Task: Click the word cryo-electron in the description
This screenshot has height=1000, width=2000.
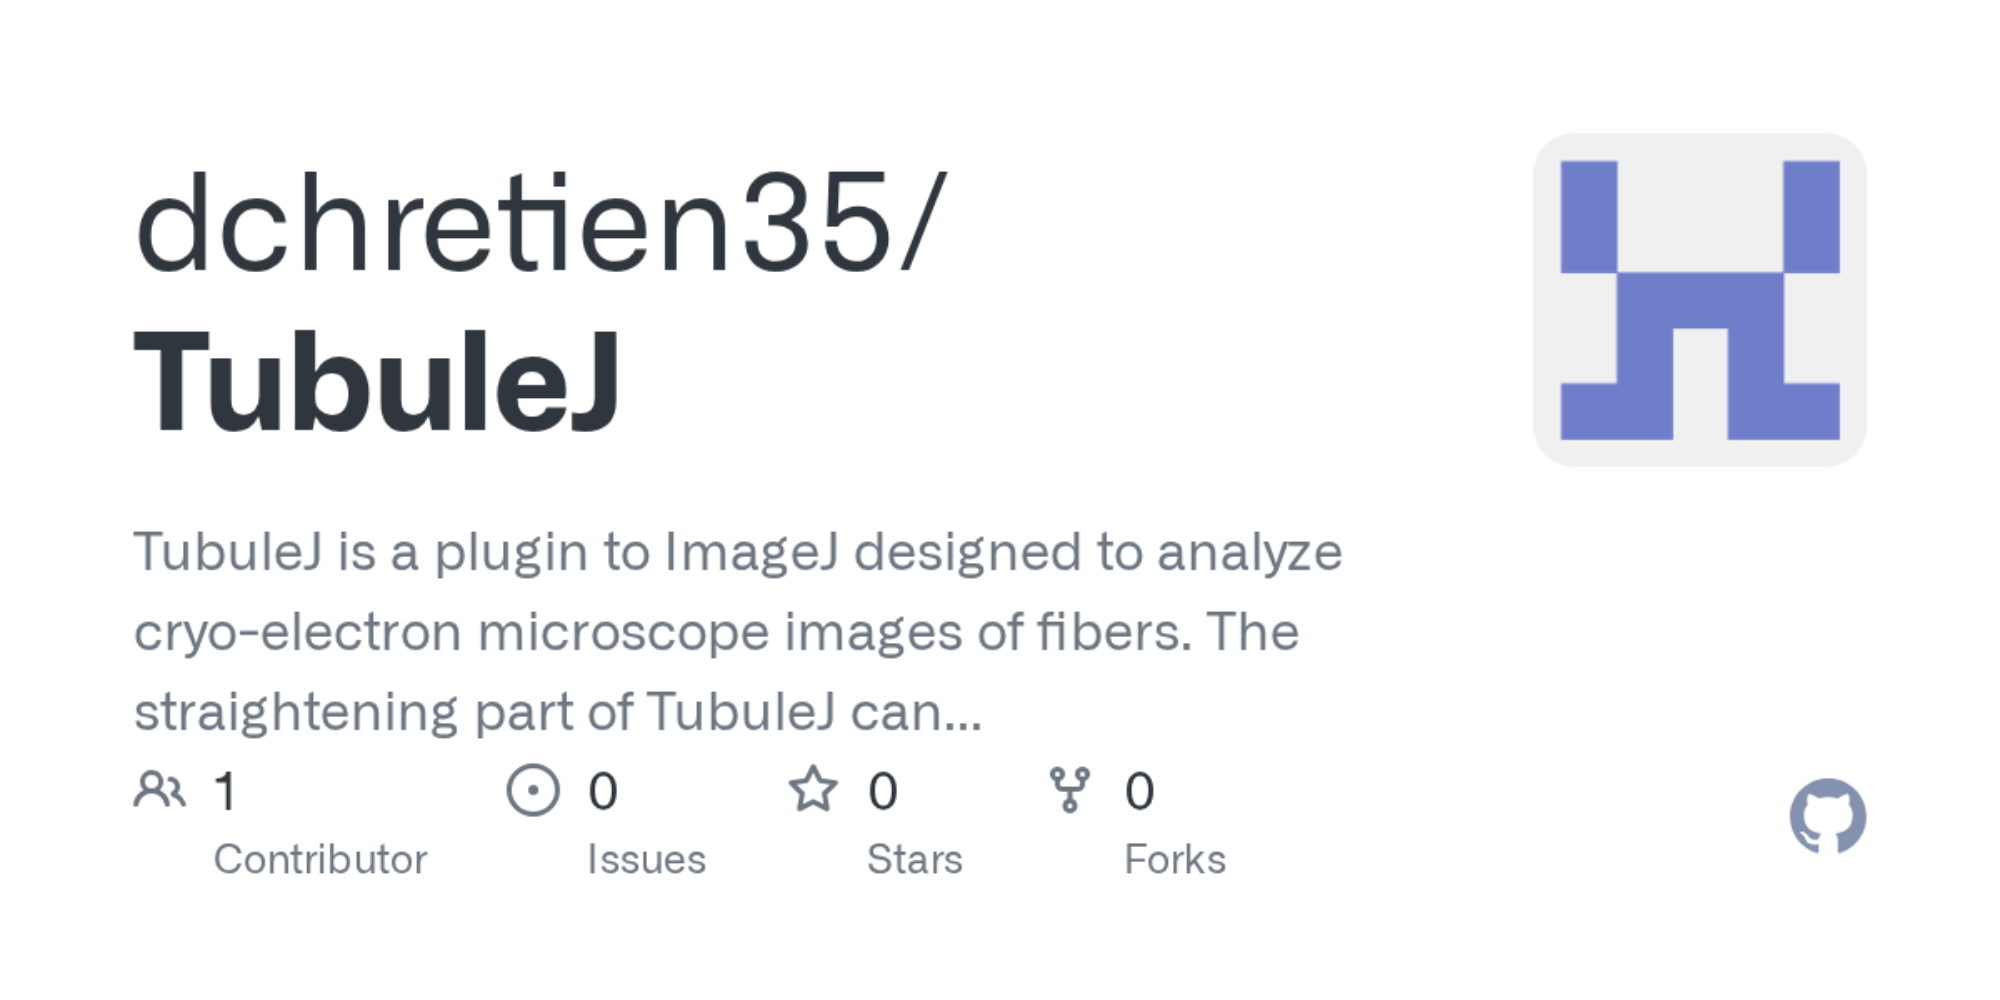Action: [x=297, y=633]
